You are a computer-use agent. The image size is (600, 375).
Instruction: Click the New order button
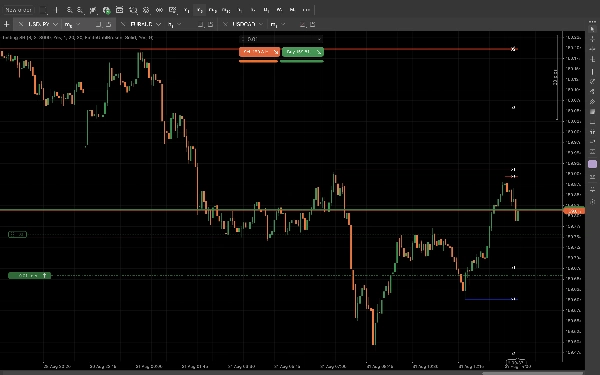18,10
